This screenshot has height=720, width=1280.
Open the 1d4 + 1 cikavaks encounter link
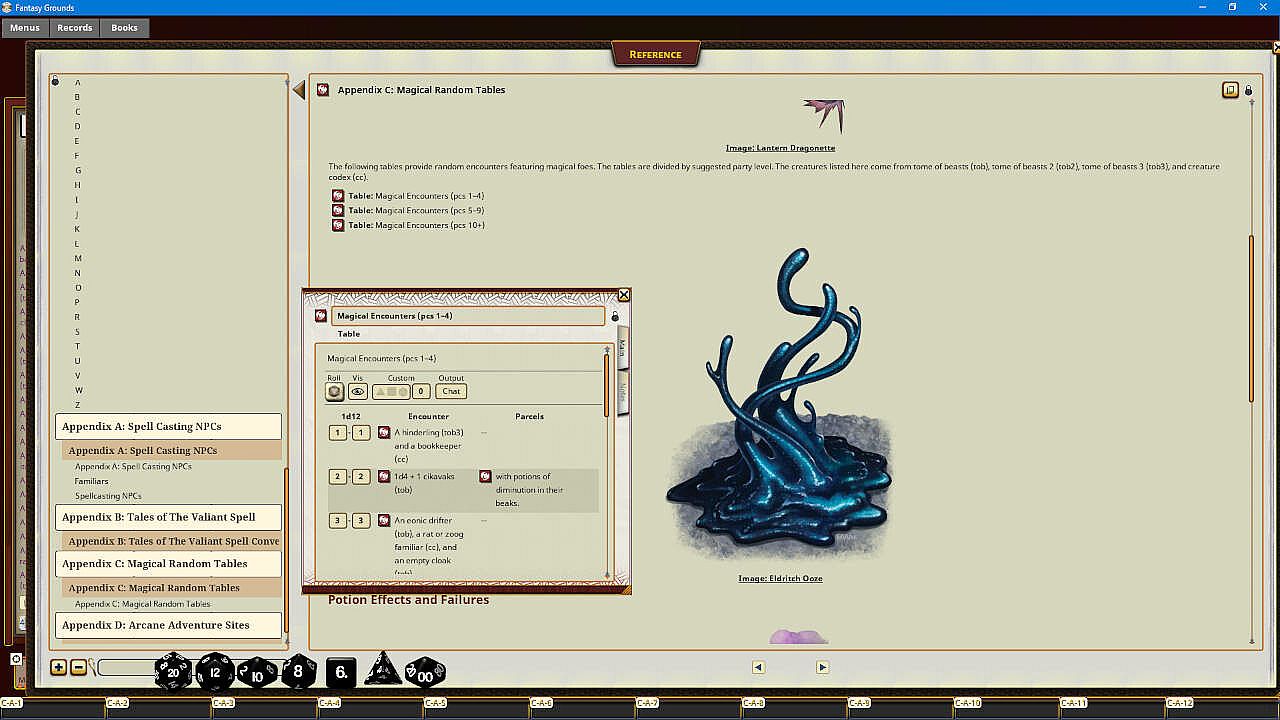pyautogui.click(x=384, y=477)
